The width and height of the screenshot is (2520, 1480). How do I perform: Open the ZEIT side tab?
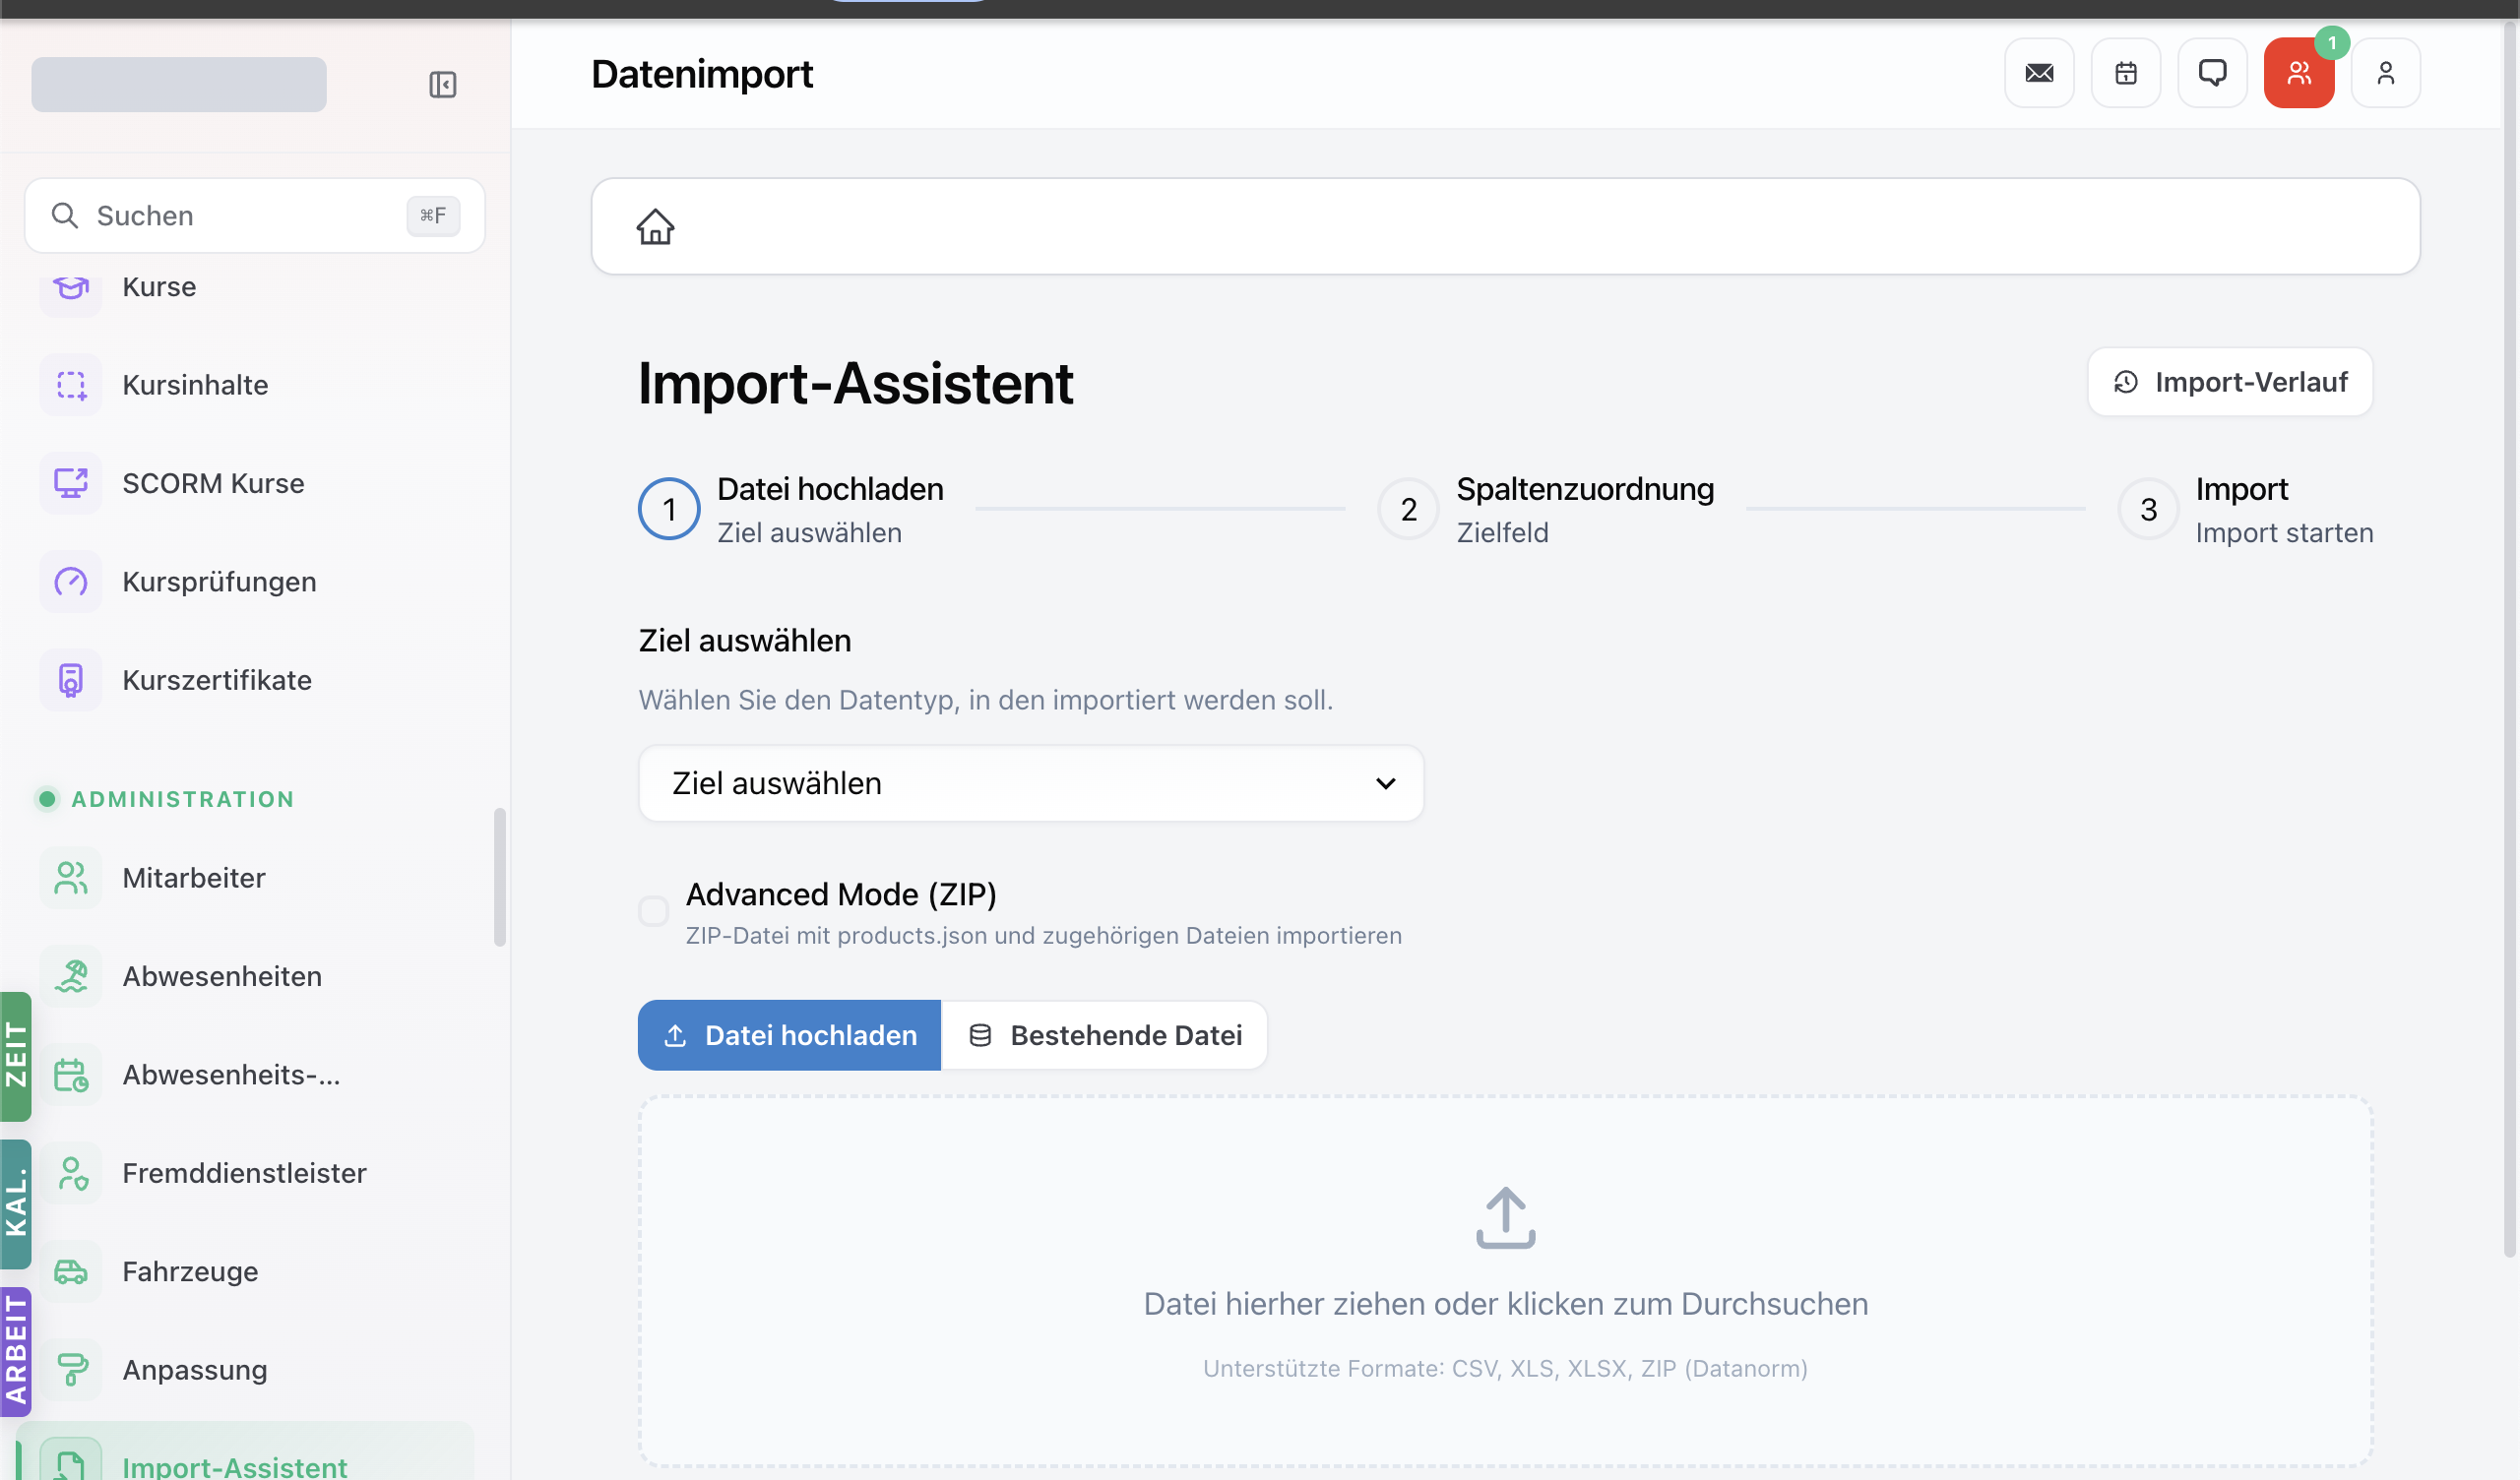coord(16,1056)
